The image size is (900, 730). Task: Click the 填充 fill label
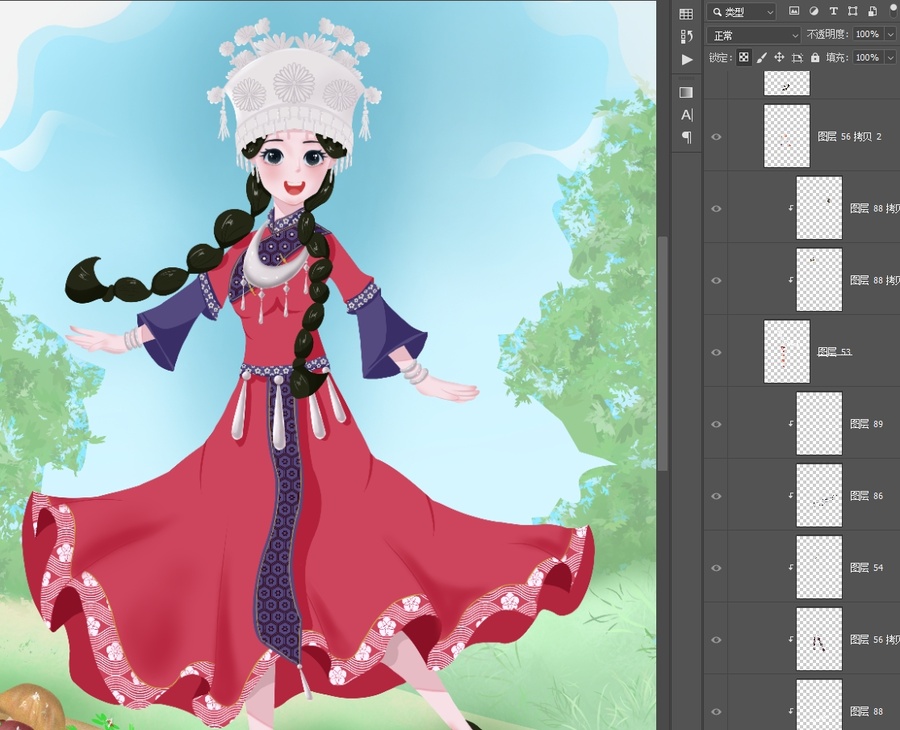click(x=836, y=57)
